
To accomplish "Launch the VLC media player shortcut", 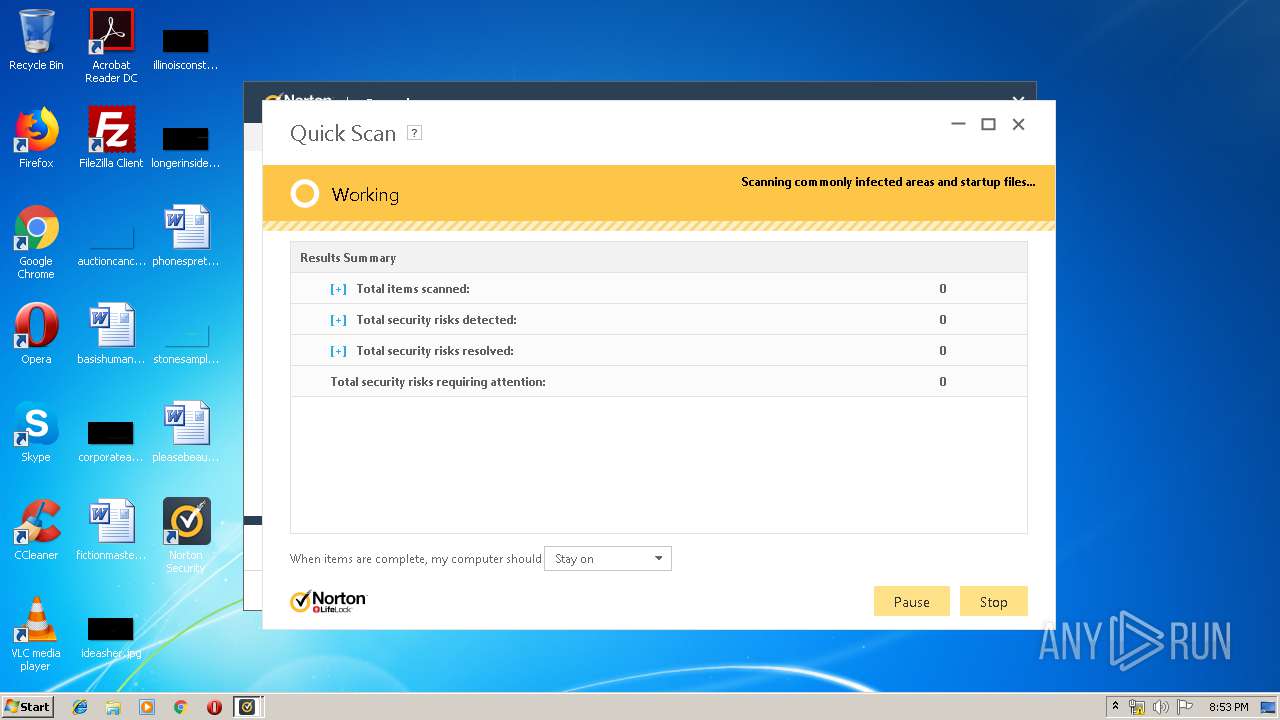I will coord(36,634).
